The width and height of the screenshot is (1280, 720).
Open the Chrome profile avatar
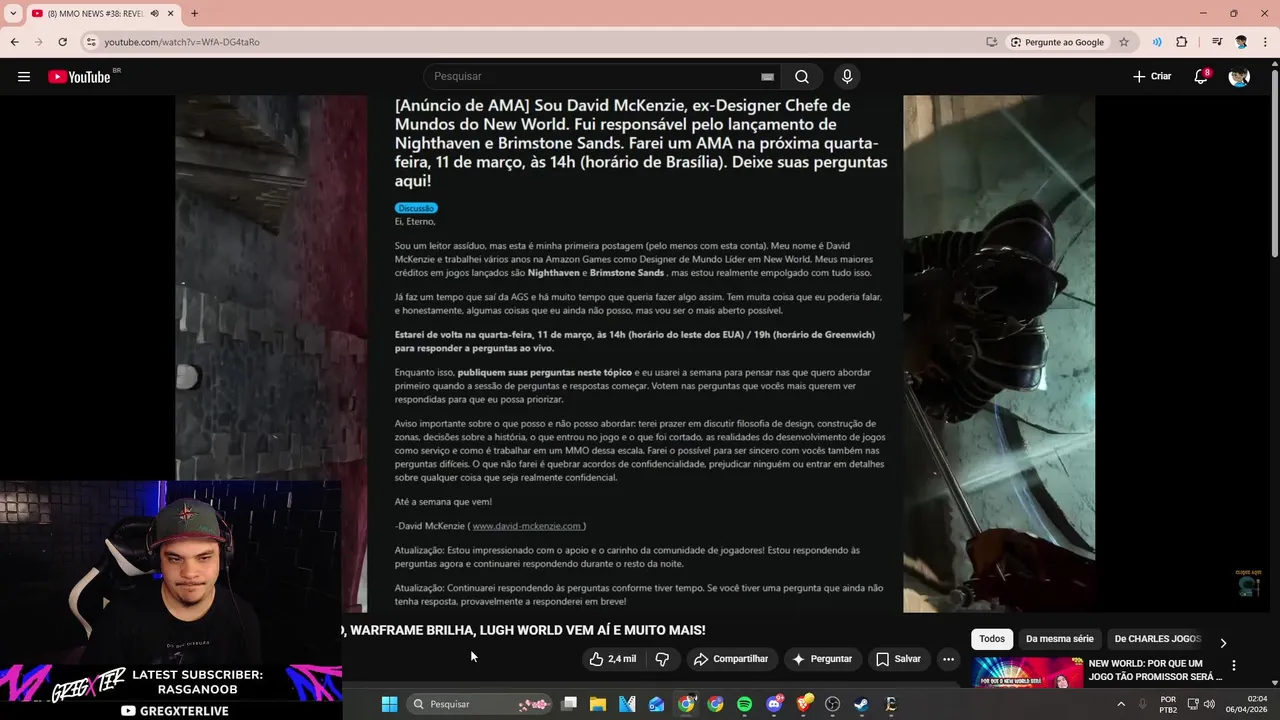pos(1241,42)
